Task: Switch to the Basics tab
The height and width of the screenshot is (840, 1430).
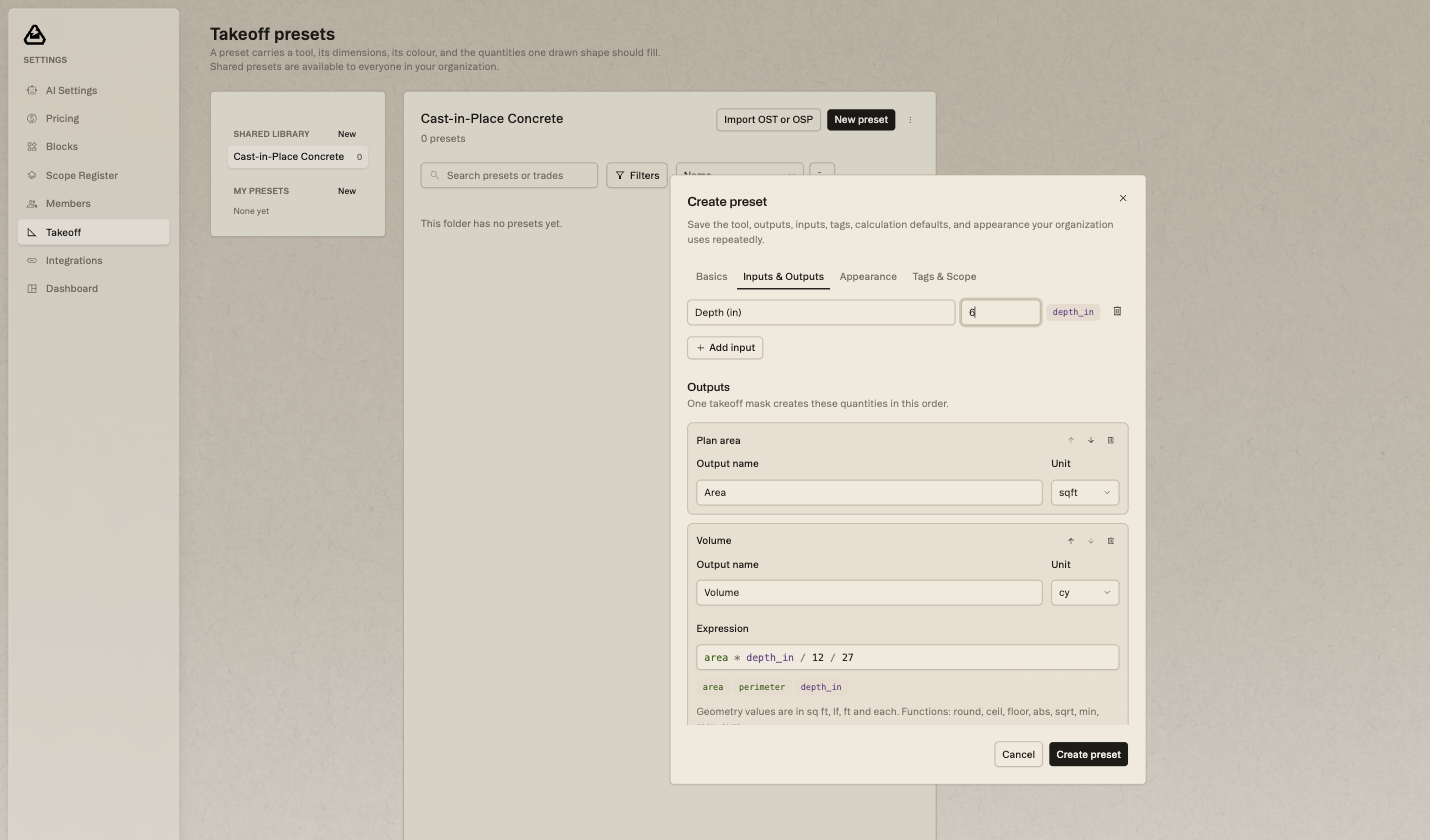Action: [711, 276]
